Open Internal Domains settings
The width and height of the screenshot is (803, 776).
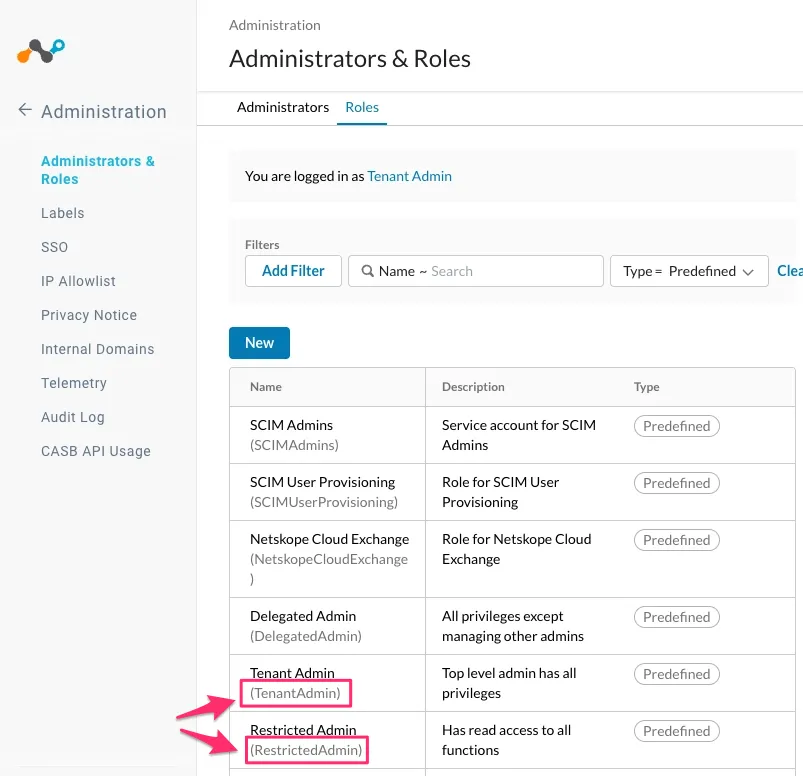[x=98, y=349]
